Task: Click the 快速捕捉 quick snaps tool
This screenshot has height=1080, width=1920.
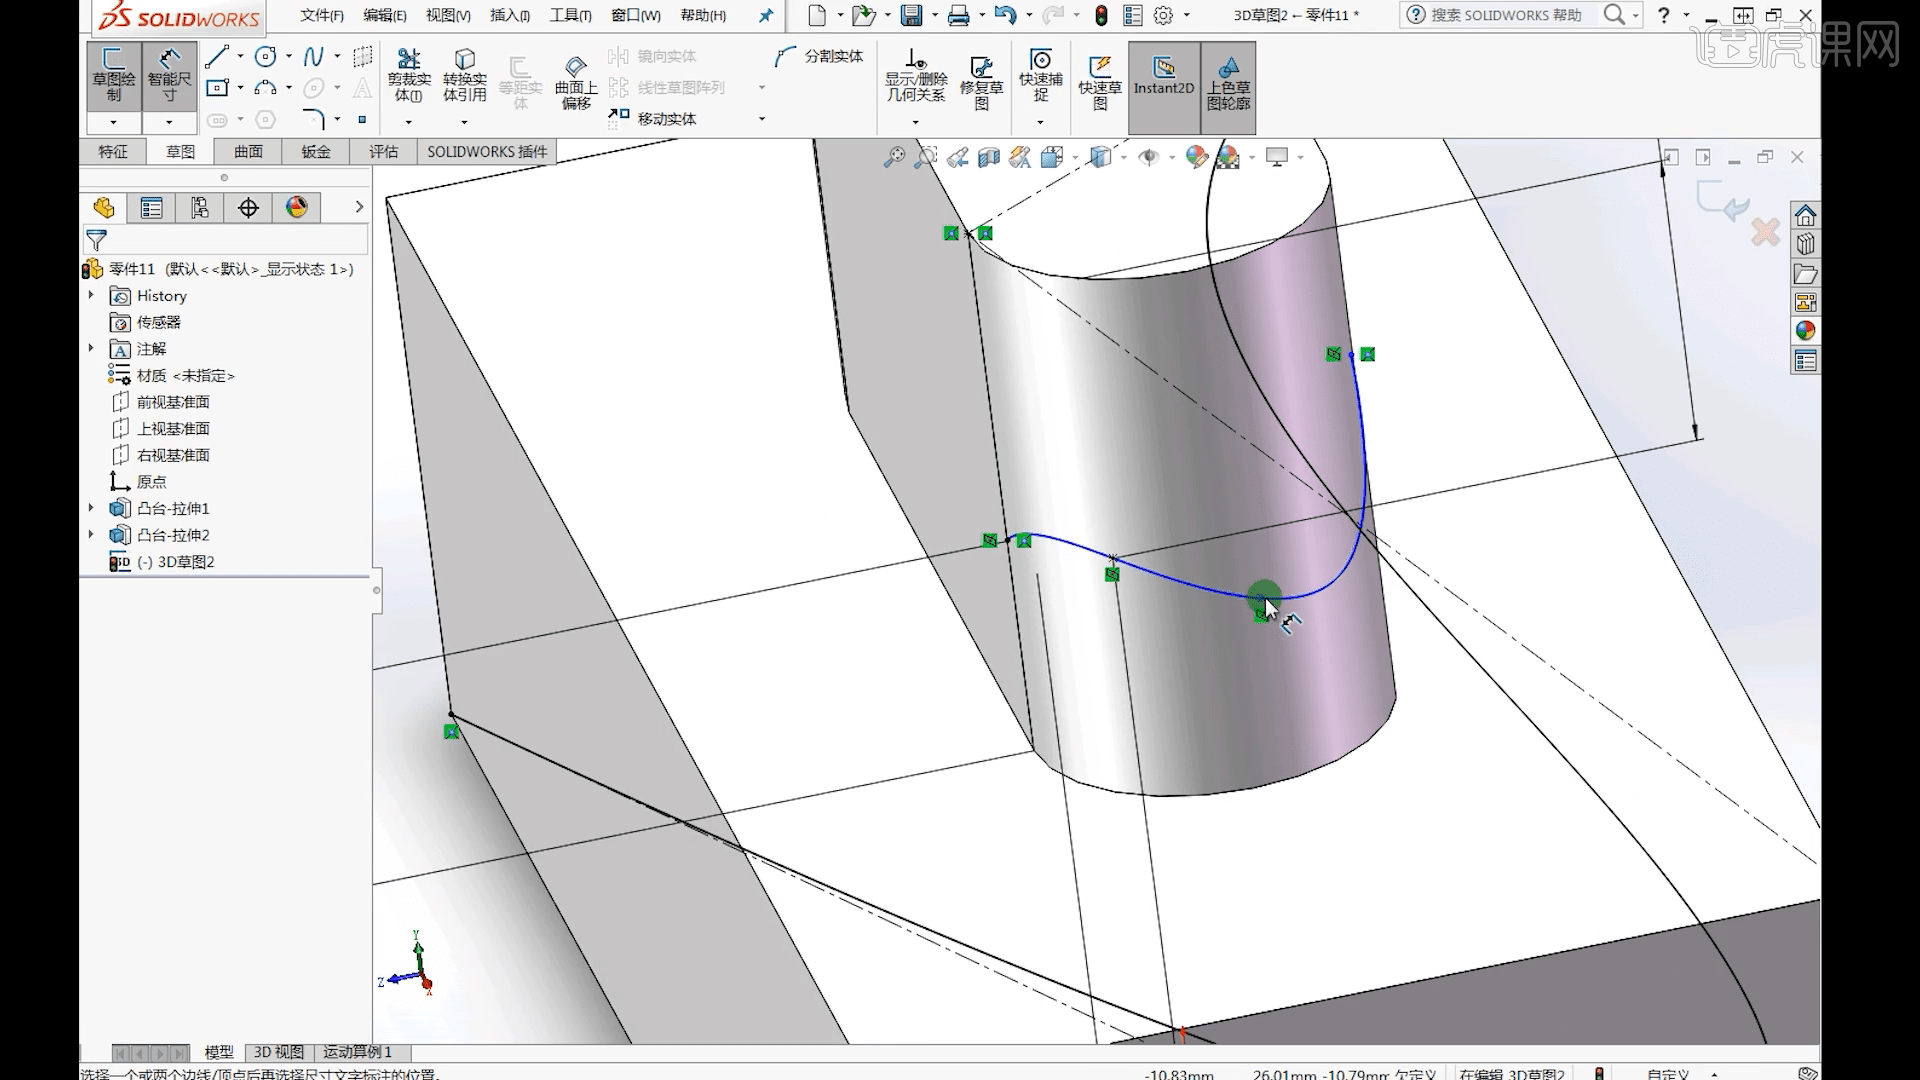Action: click(x=1041, y=76)
